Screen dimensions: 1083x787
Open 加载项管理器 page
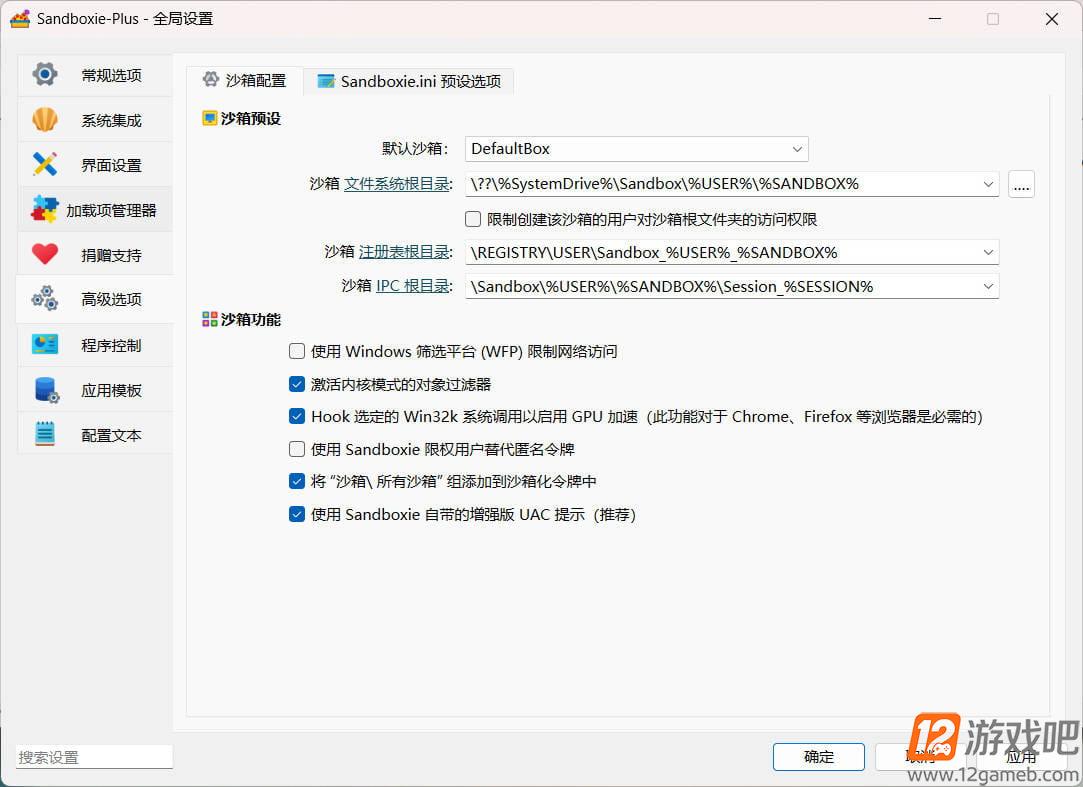(x=95, y=209)
